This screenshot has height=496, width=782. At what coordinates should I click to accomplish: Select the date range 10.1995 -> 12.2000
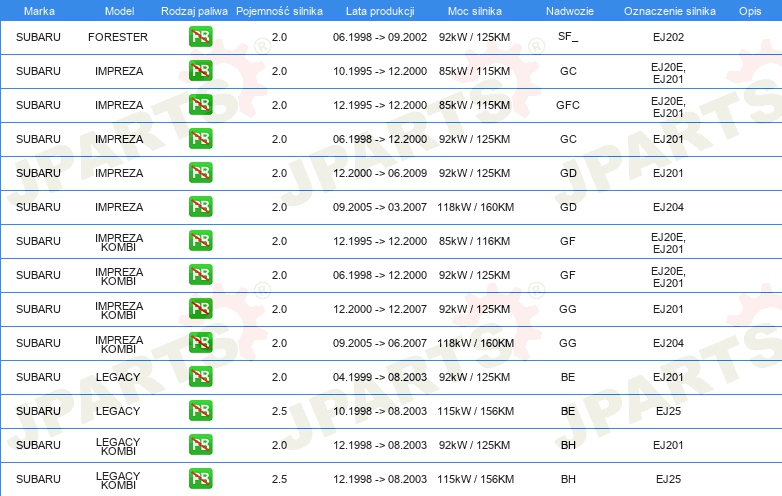(x=380, y=71)
